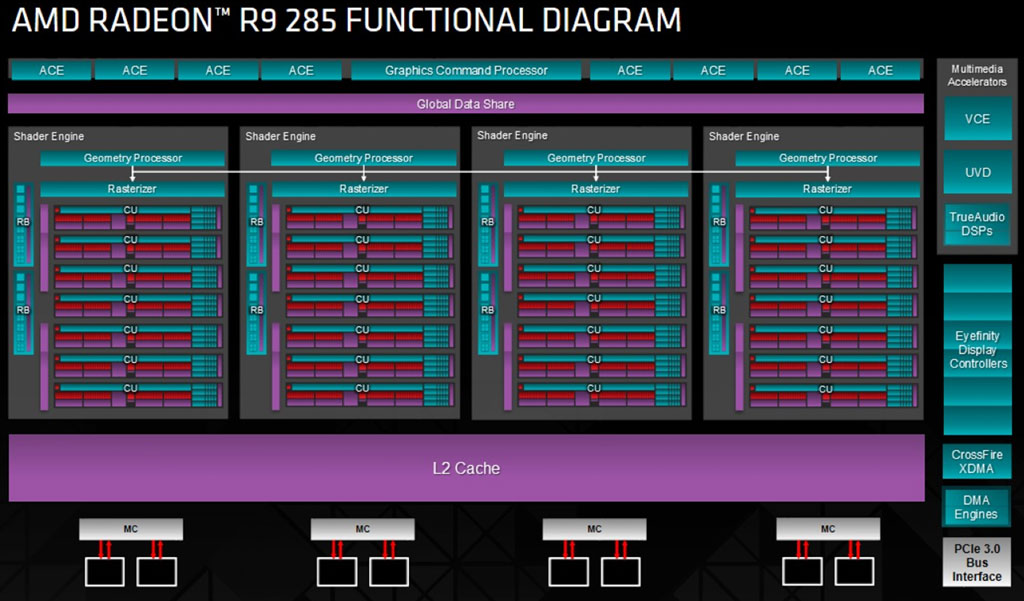The width and height of the screenshot is (1024, 601).
Task: Select the leftmost ACE block
Action: click(51, 70)
